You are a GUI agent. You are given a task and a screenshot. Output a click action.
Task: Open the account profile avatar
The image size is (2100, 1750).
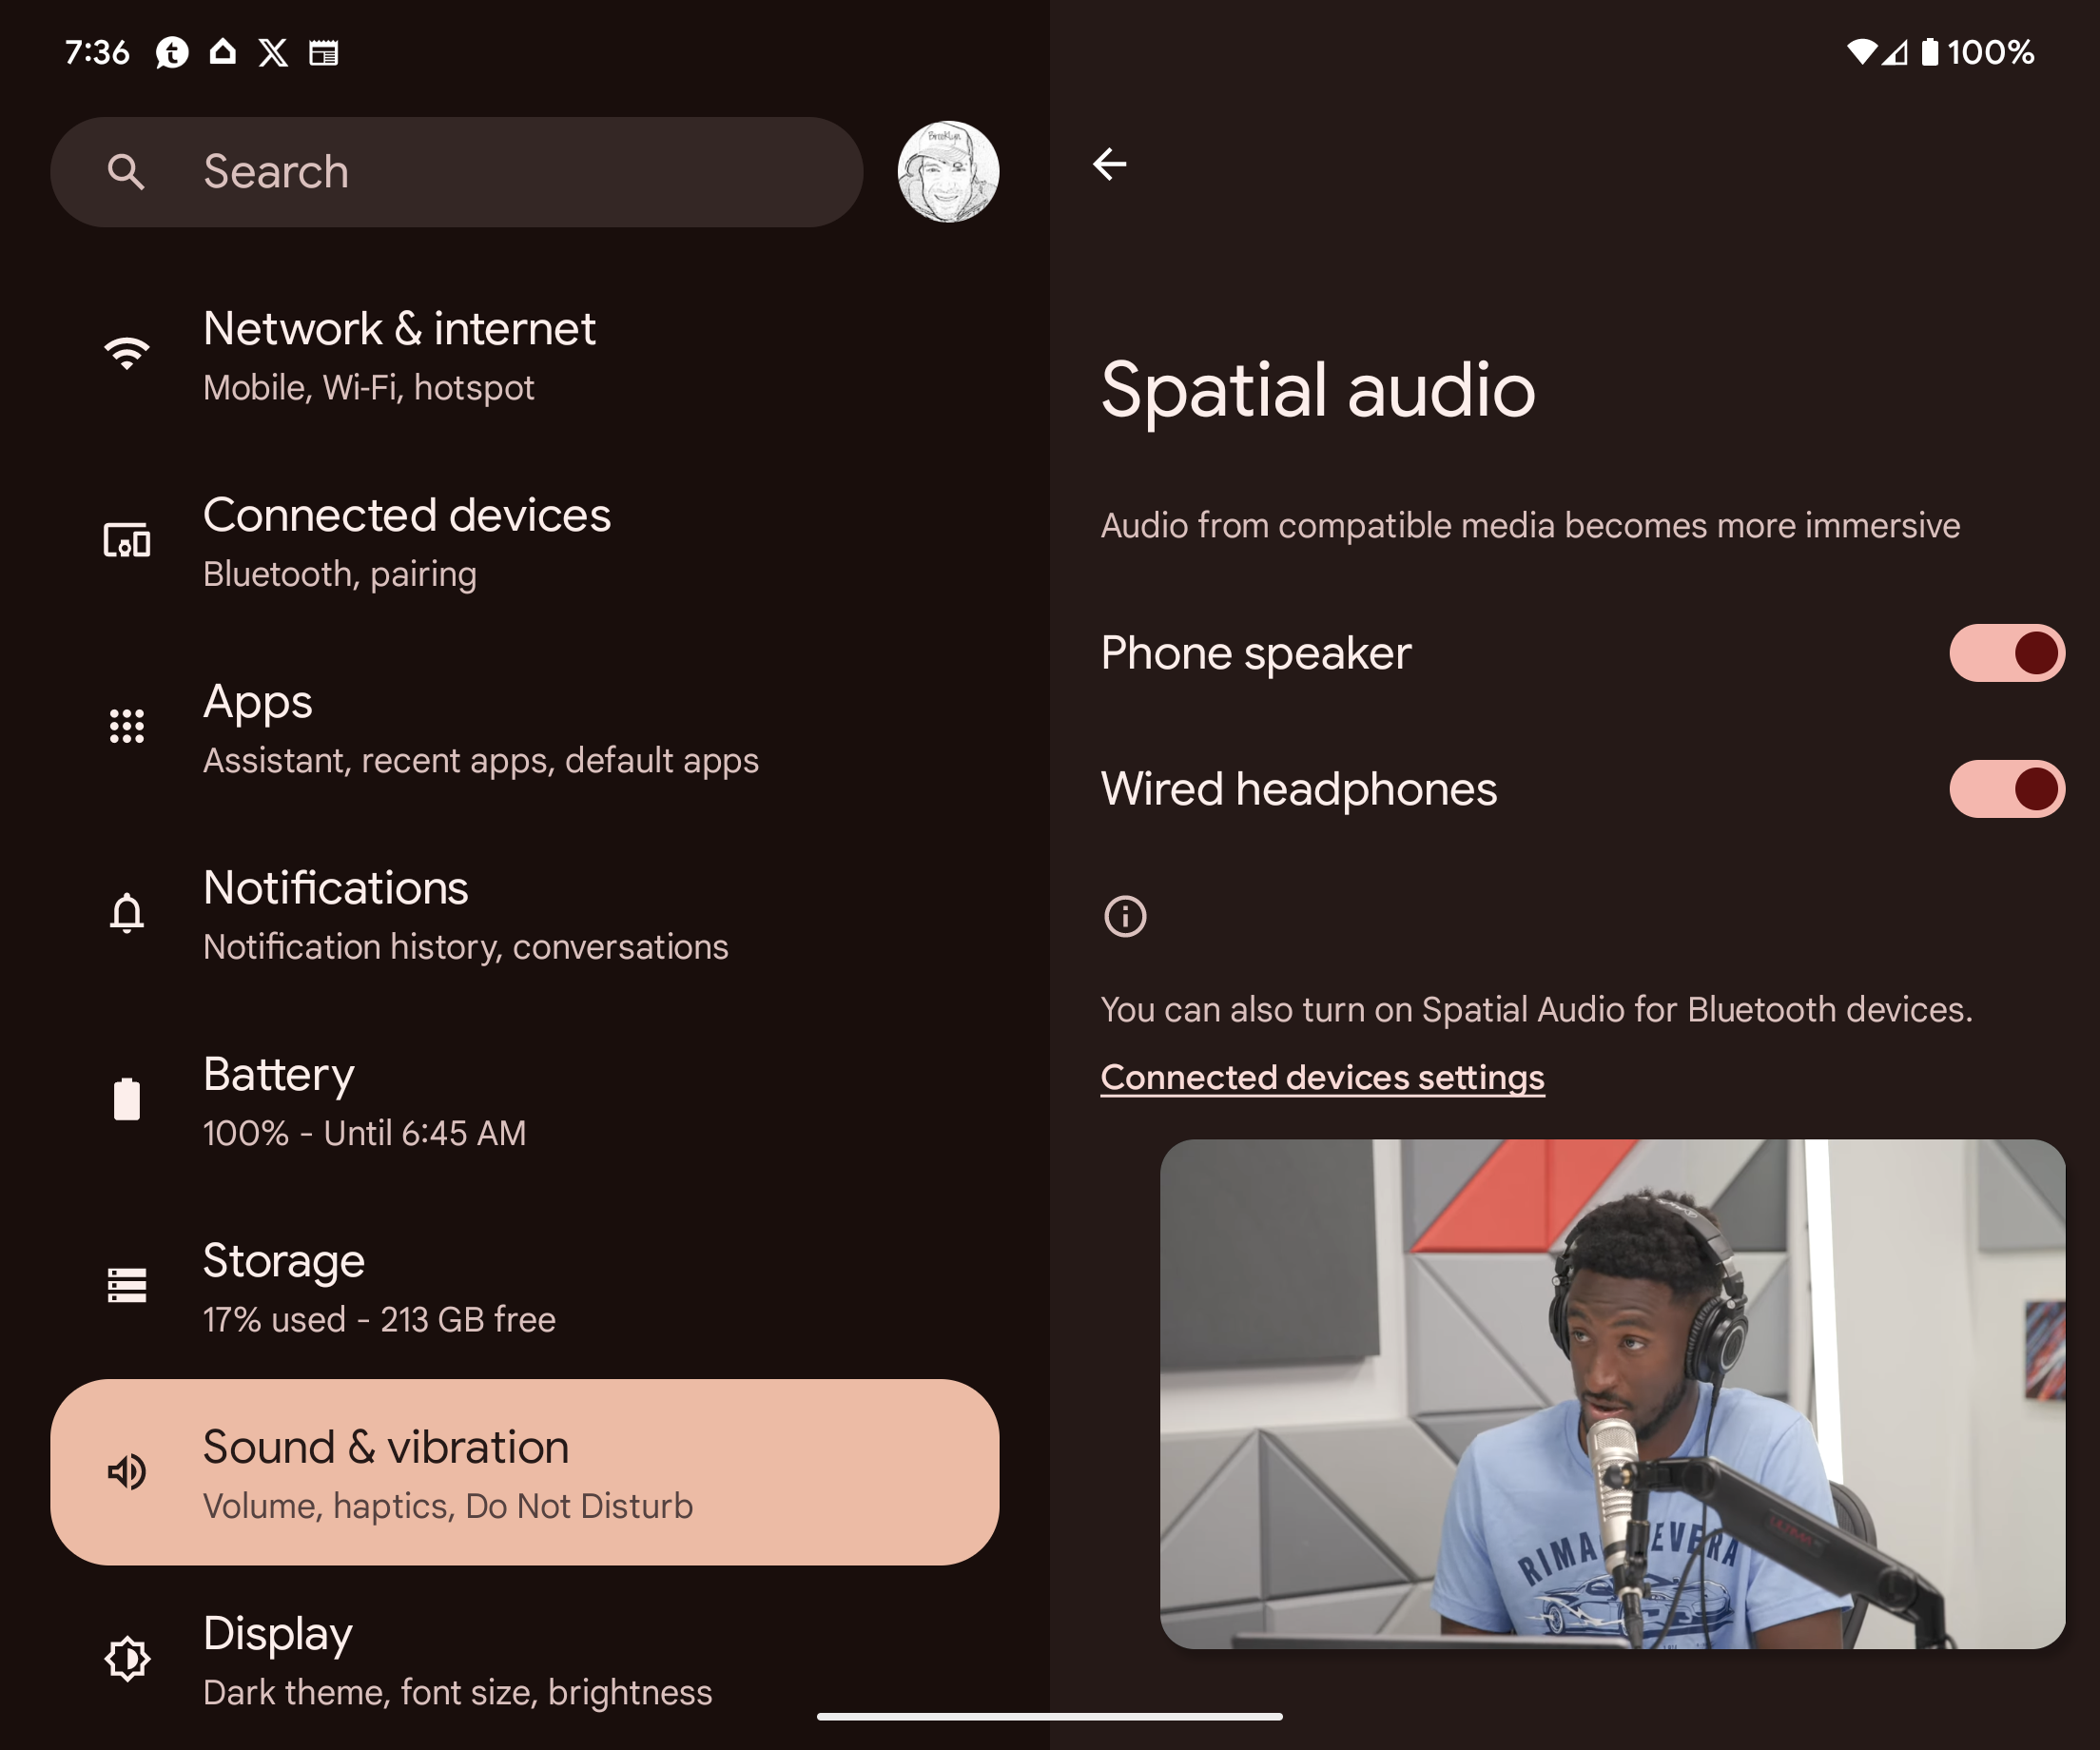click(947, 172)
